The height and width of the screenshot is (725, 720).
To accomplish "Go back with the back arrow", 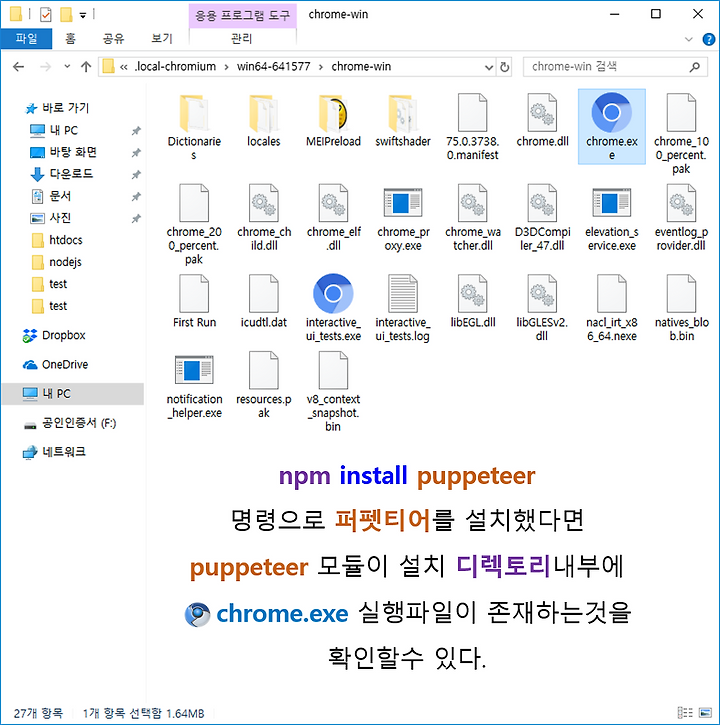I will [x=18, y=67].
